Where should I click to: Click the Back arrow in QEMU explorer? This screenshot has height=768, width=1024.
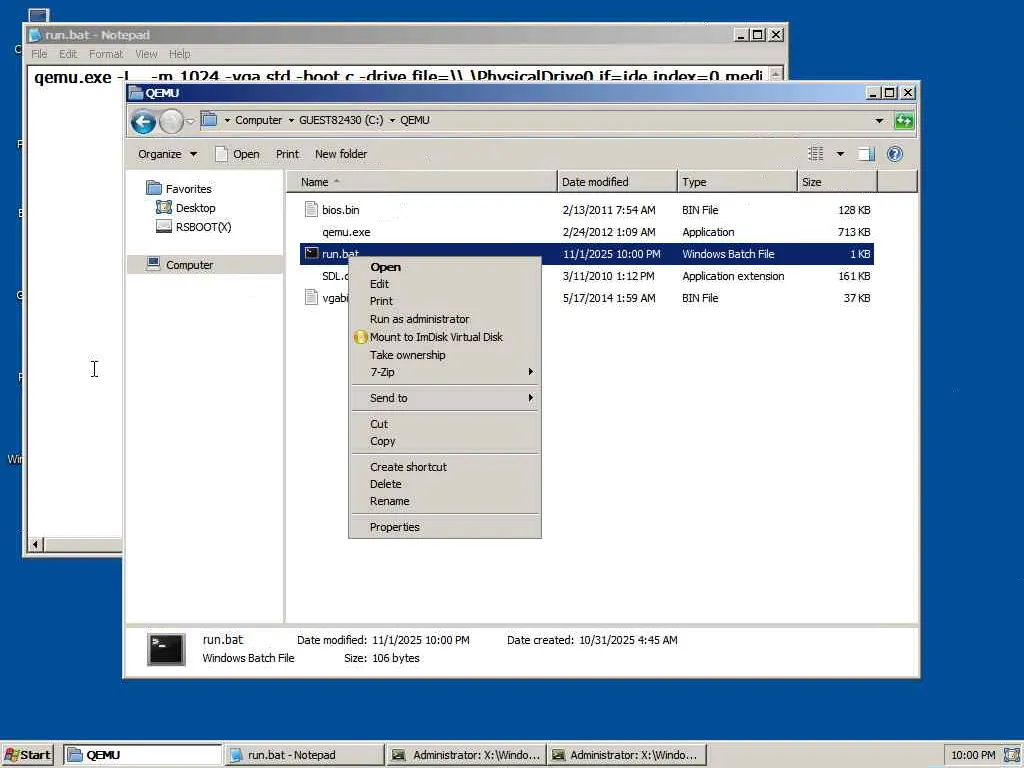point(143,121)
